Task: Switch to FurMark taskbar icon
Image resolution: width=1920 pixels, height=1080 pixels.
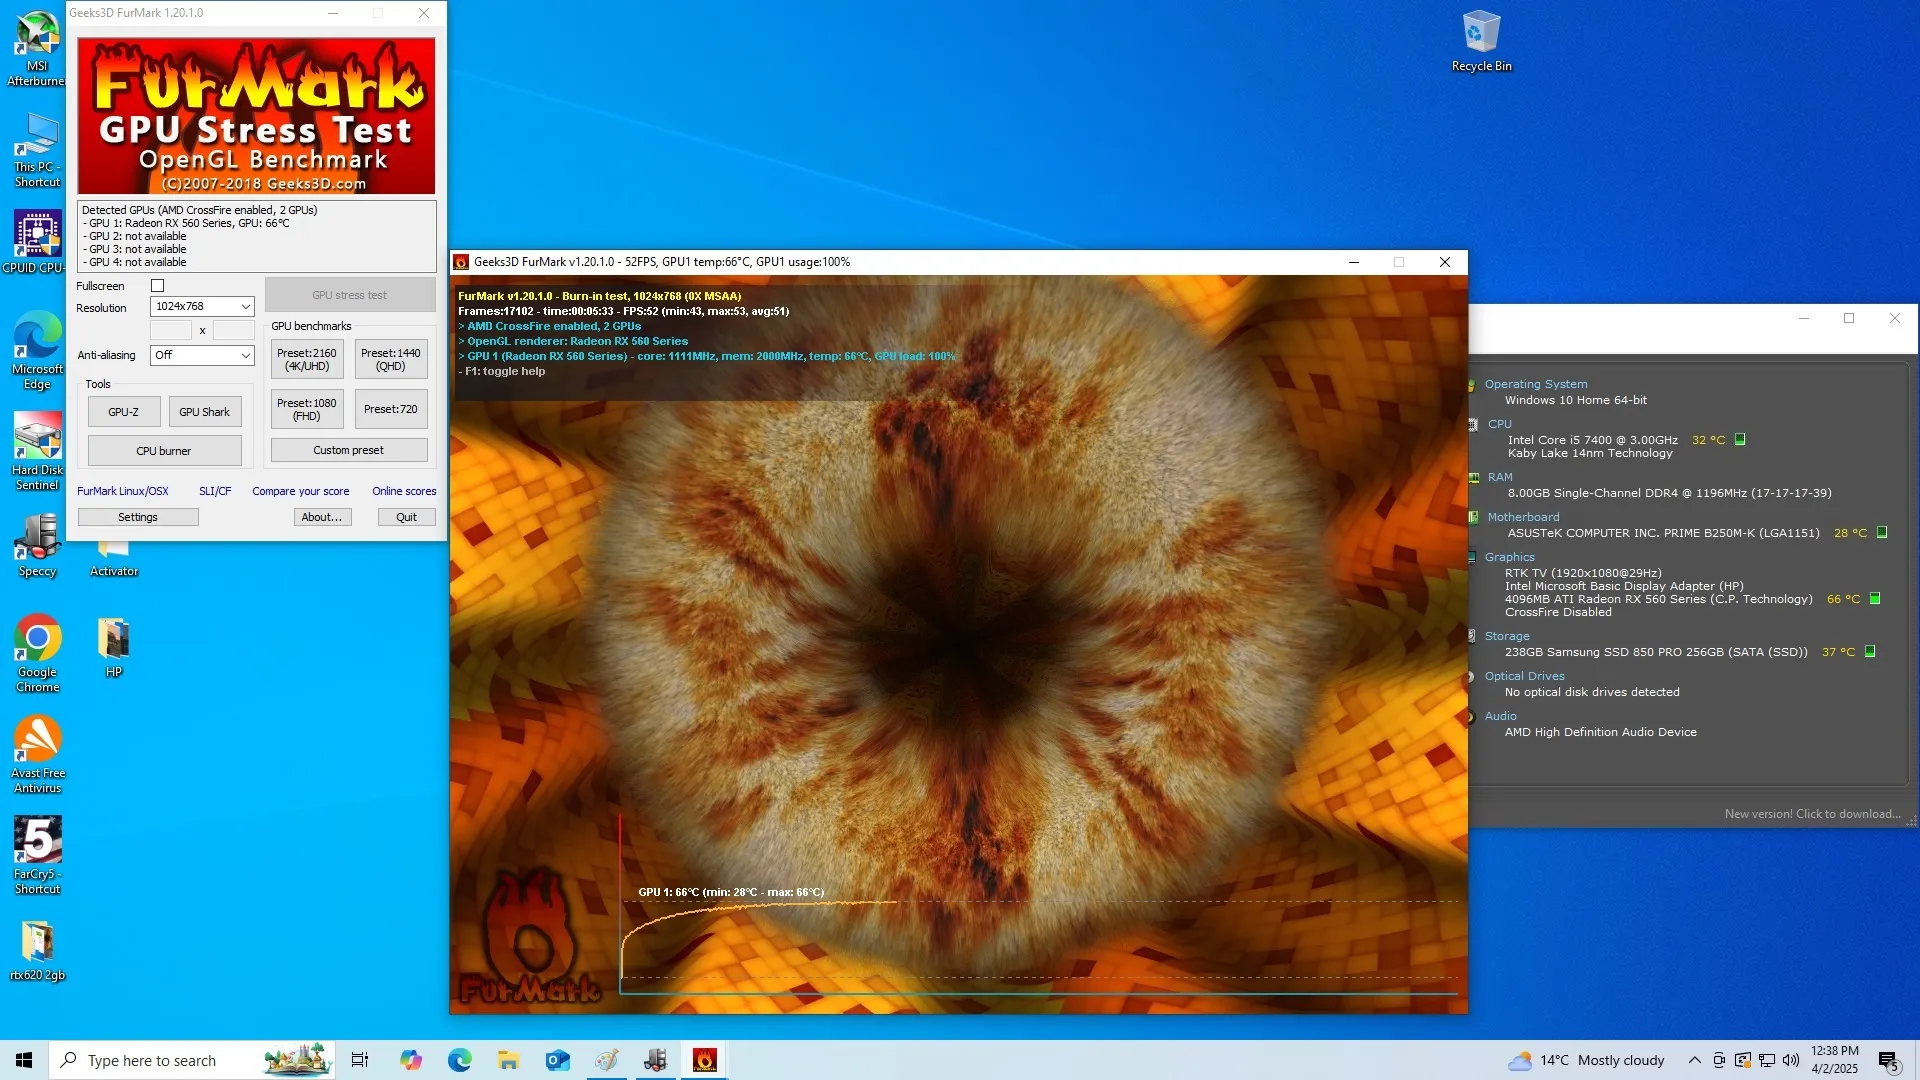Action: (x=705, y=1060)
